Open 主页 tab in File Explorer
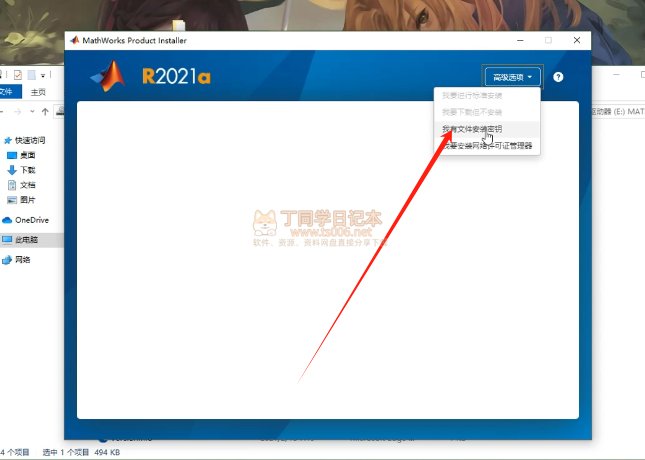 tap(38, 92)
